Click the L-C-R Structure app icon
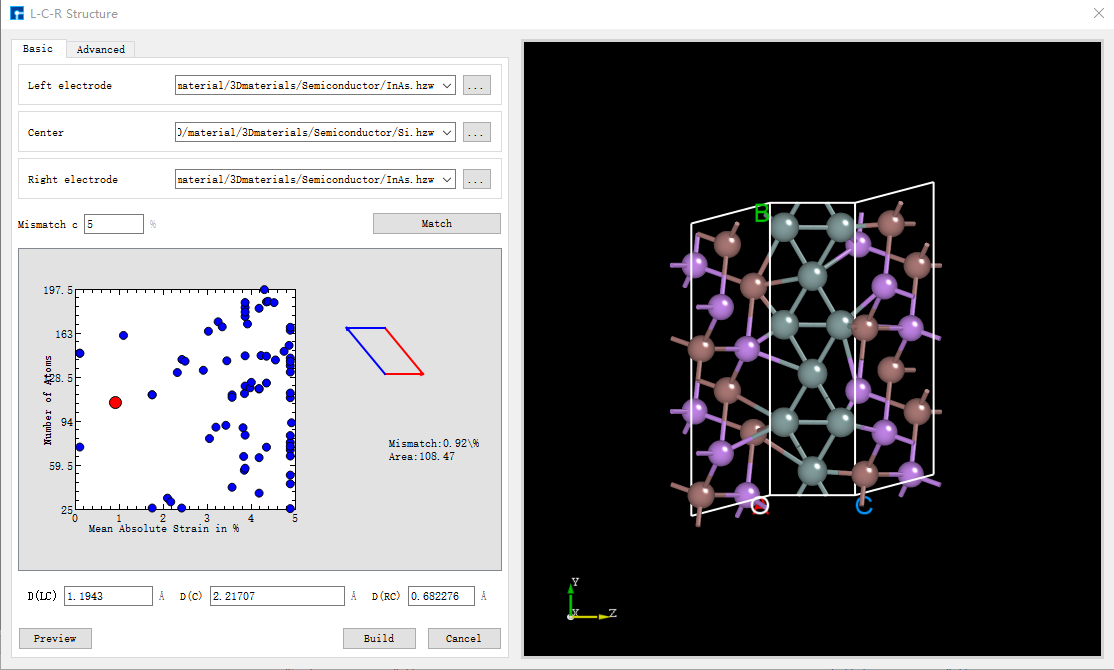 pyautogui.click(x=16, y=14)
